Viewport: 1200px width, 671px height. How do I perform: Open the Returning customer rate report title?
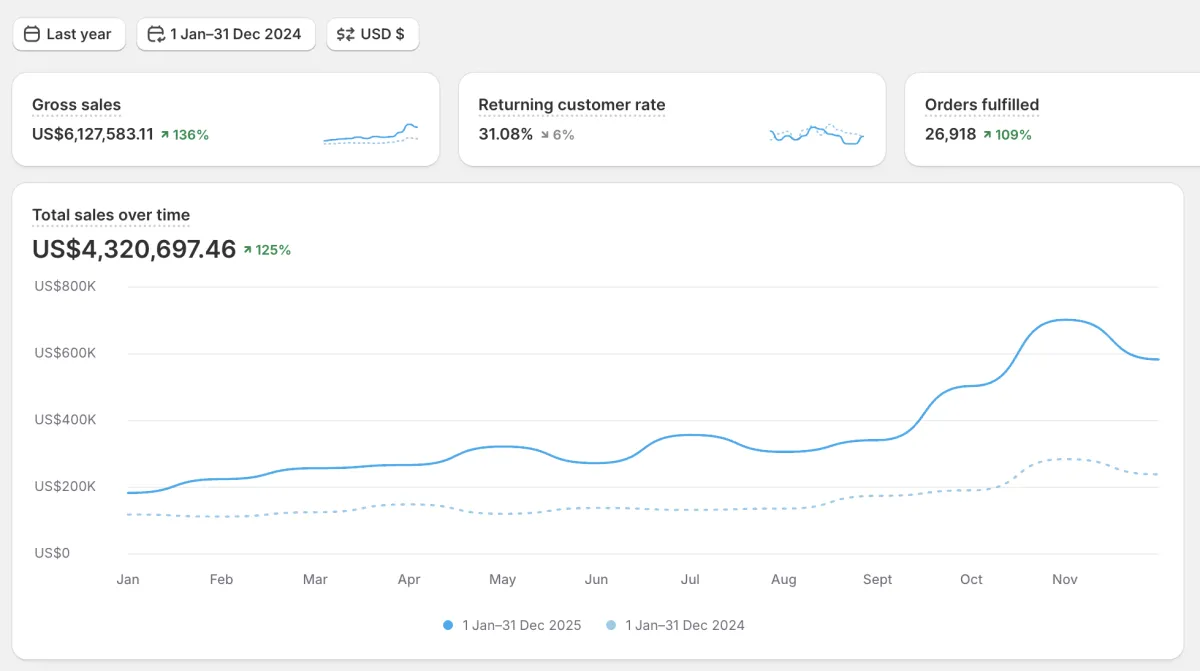coord(571,105)
